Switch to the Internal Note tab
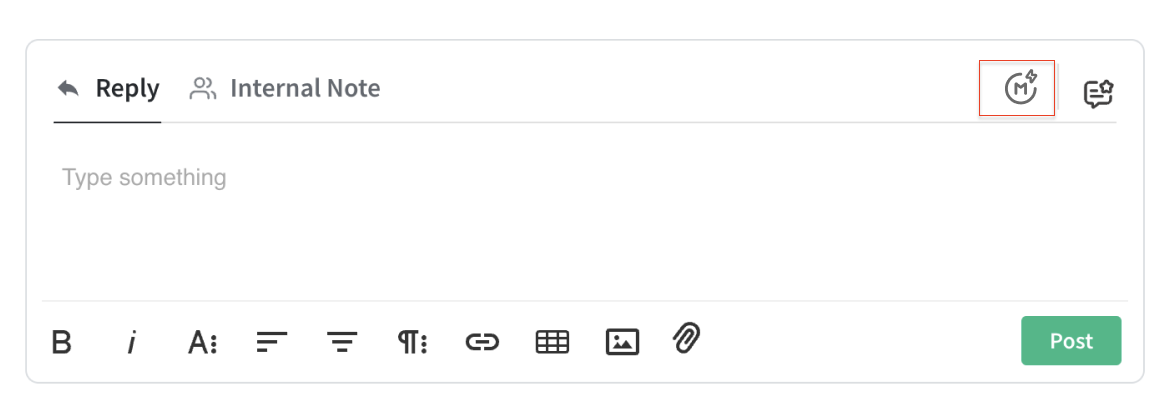 pos(285,89)
